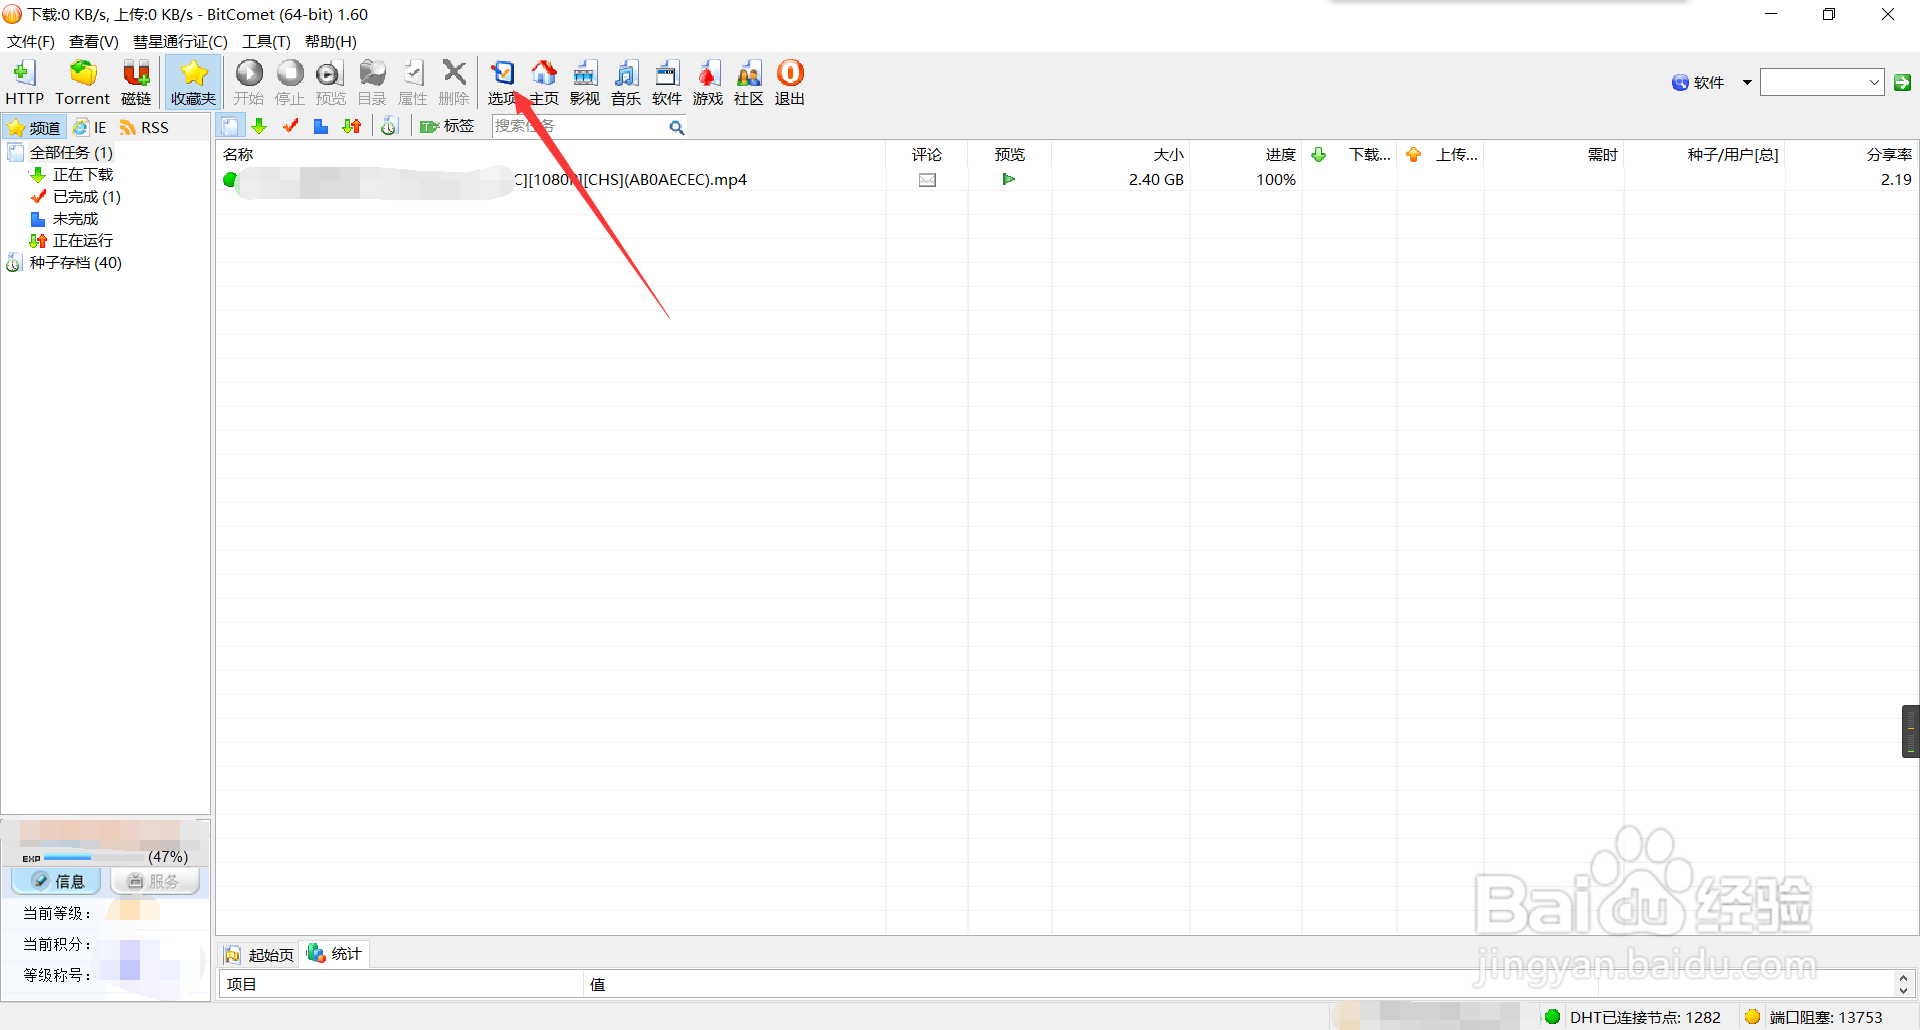Toggle the running tasks filter icon
Screen dimensions: 1920x1030
pyautogui.click(x=352, y=126)
